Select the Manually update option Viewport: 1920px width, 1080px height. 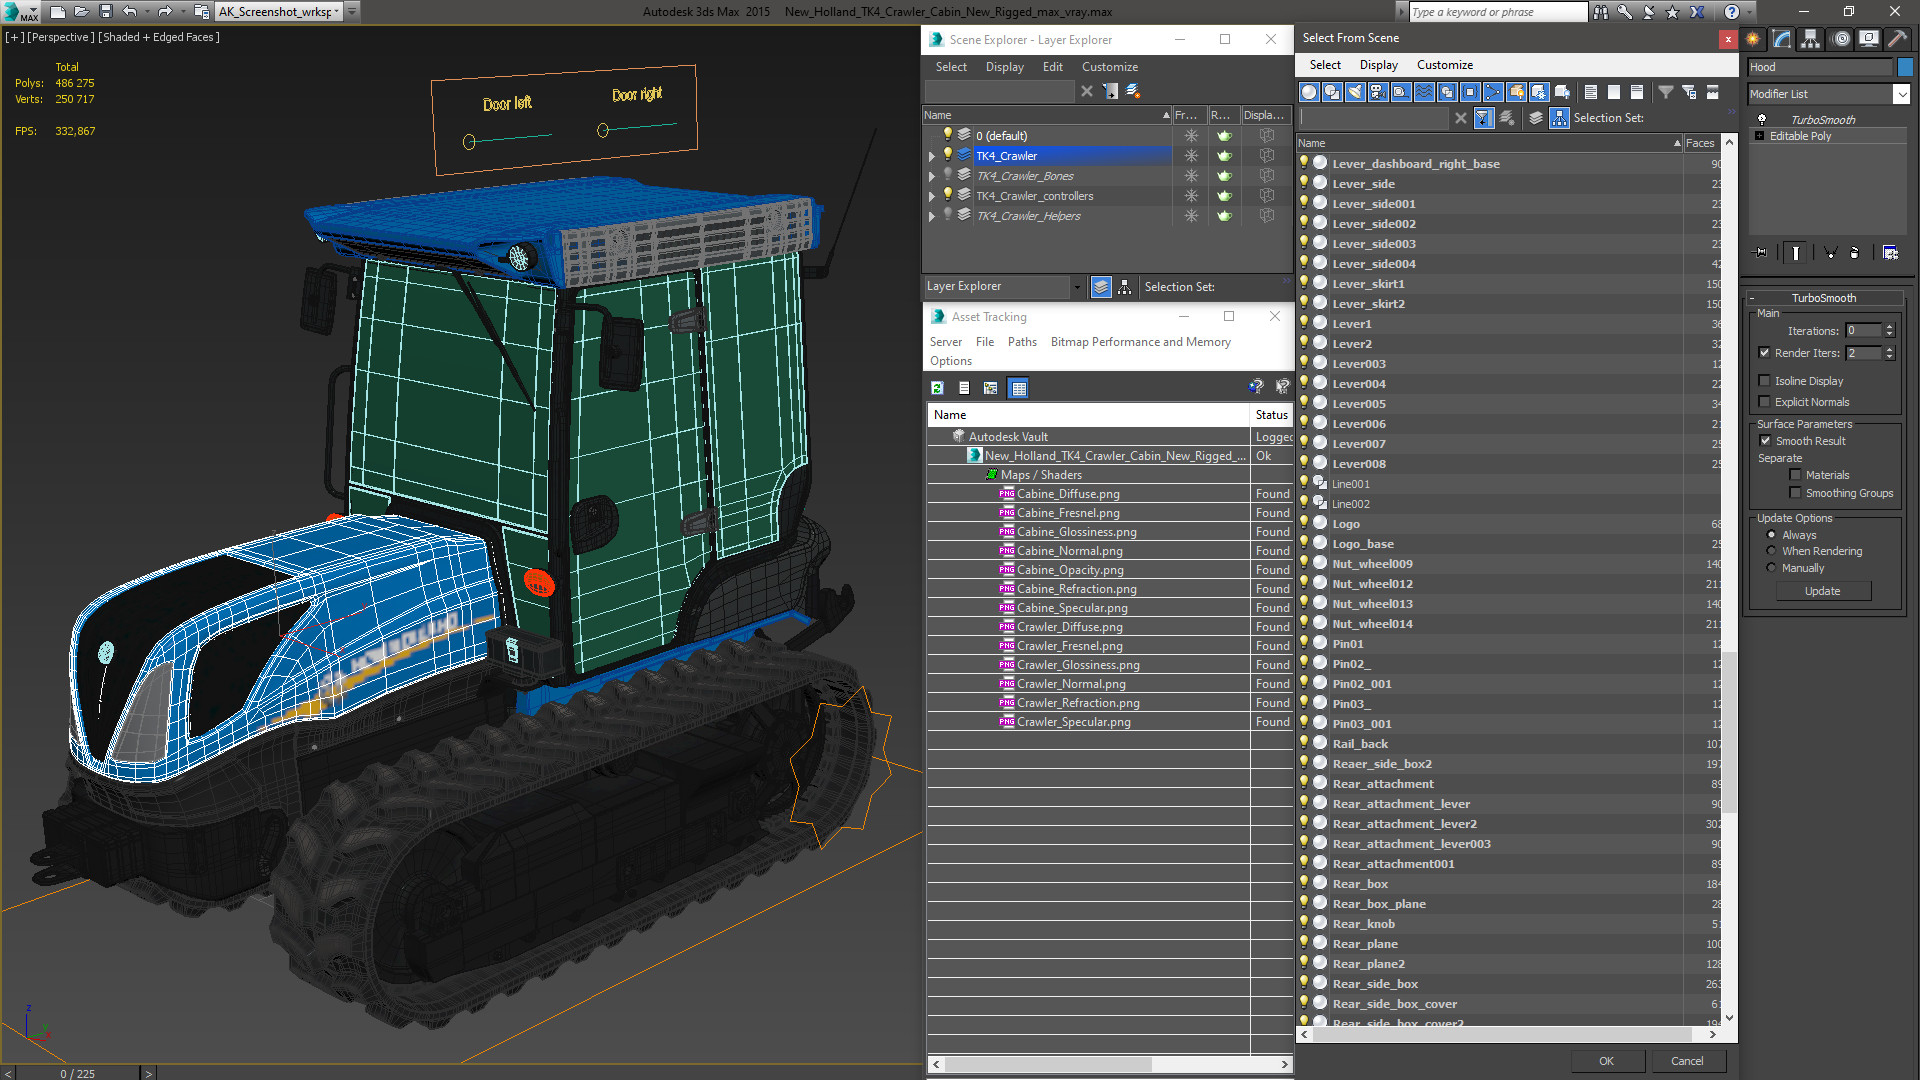coord(1771,568)
